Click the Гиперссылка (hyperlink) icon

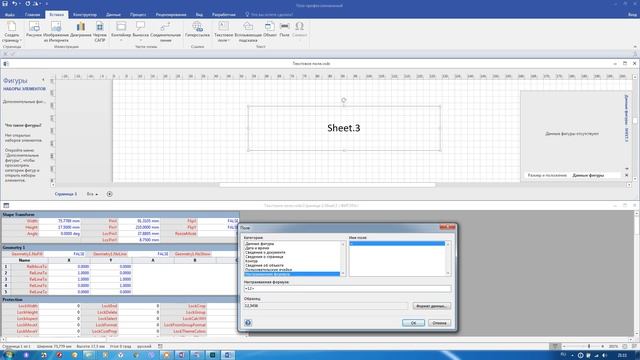[197, 27]
